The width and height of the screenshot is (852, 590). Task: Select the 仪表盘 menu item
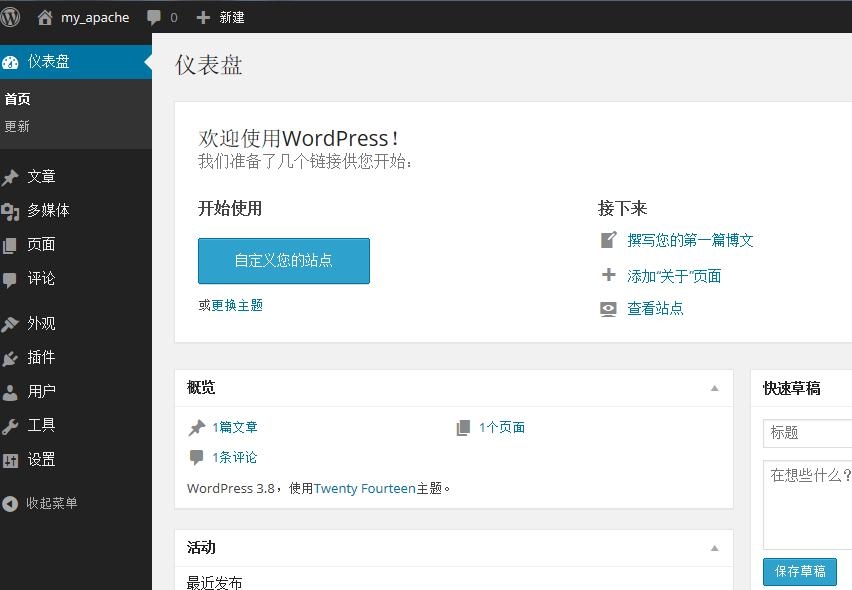tap(76, 61)
